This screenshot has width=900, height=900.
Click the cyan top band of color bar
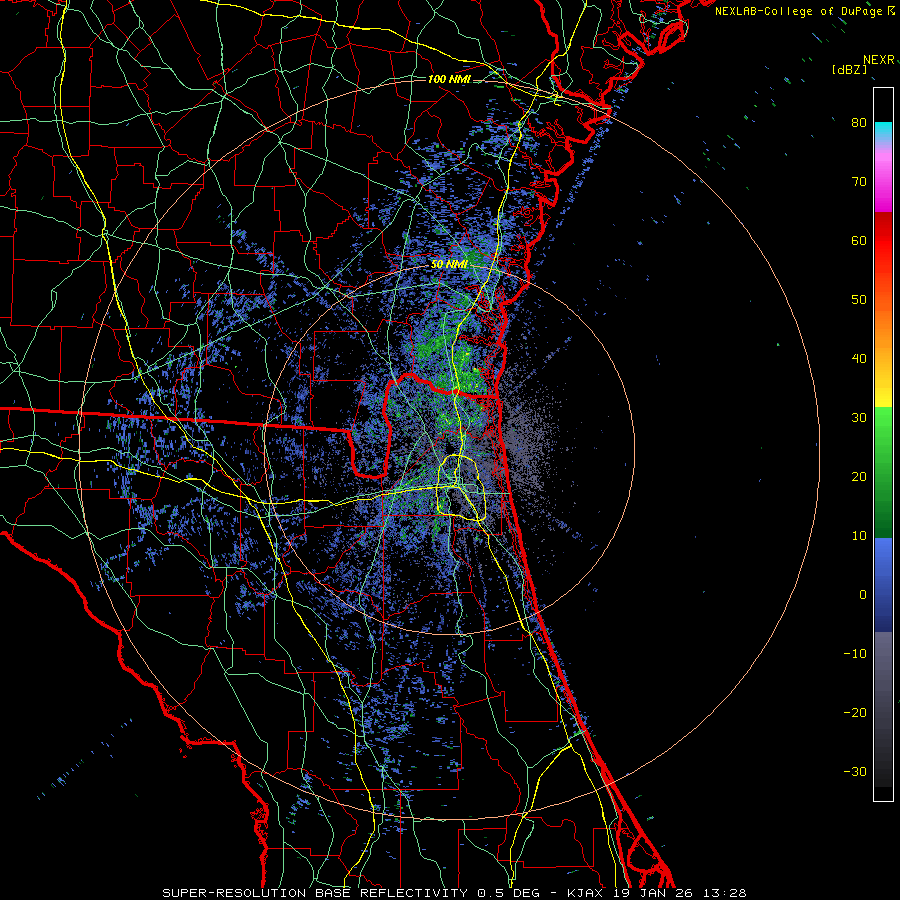[883, 131]
